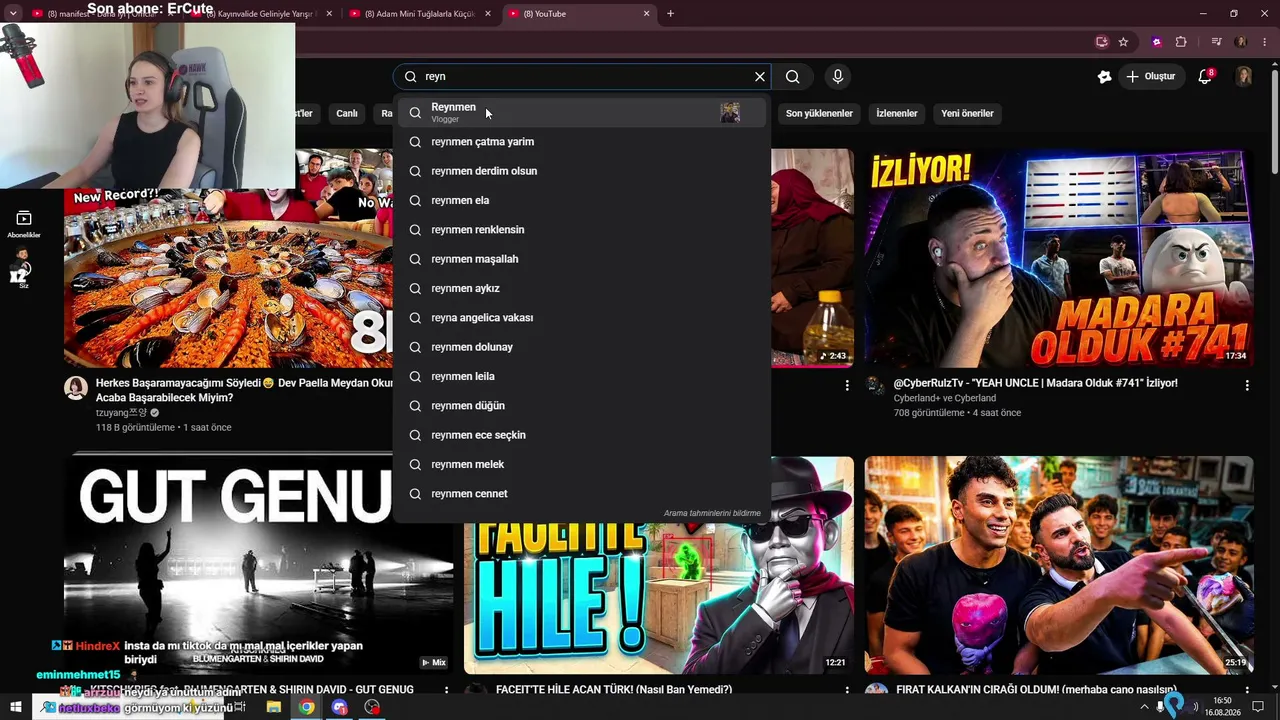Open options menu for the Madara Olduk video

point(1247,385)
